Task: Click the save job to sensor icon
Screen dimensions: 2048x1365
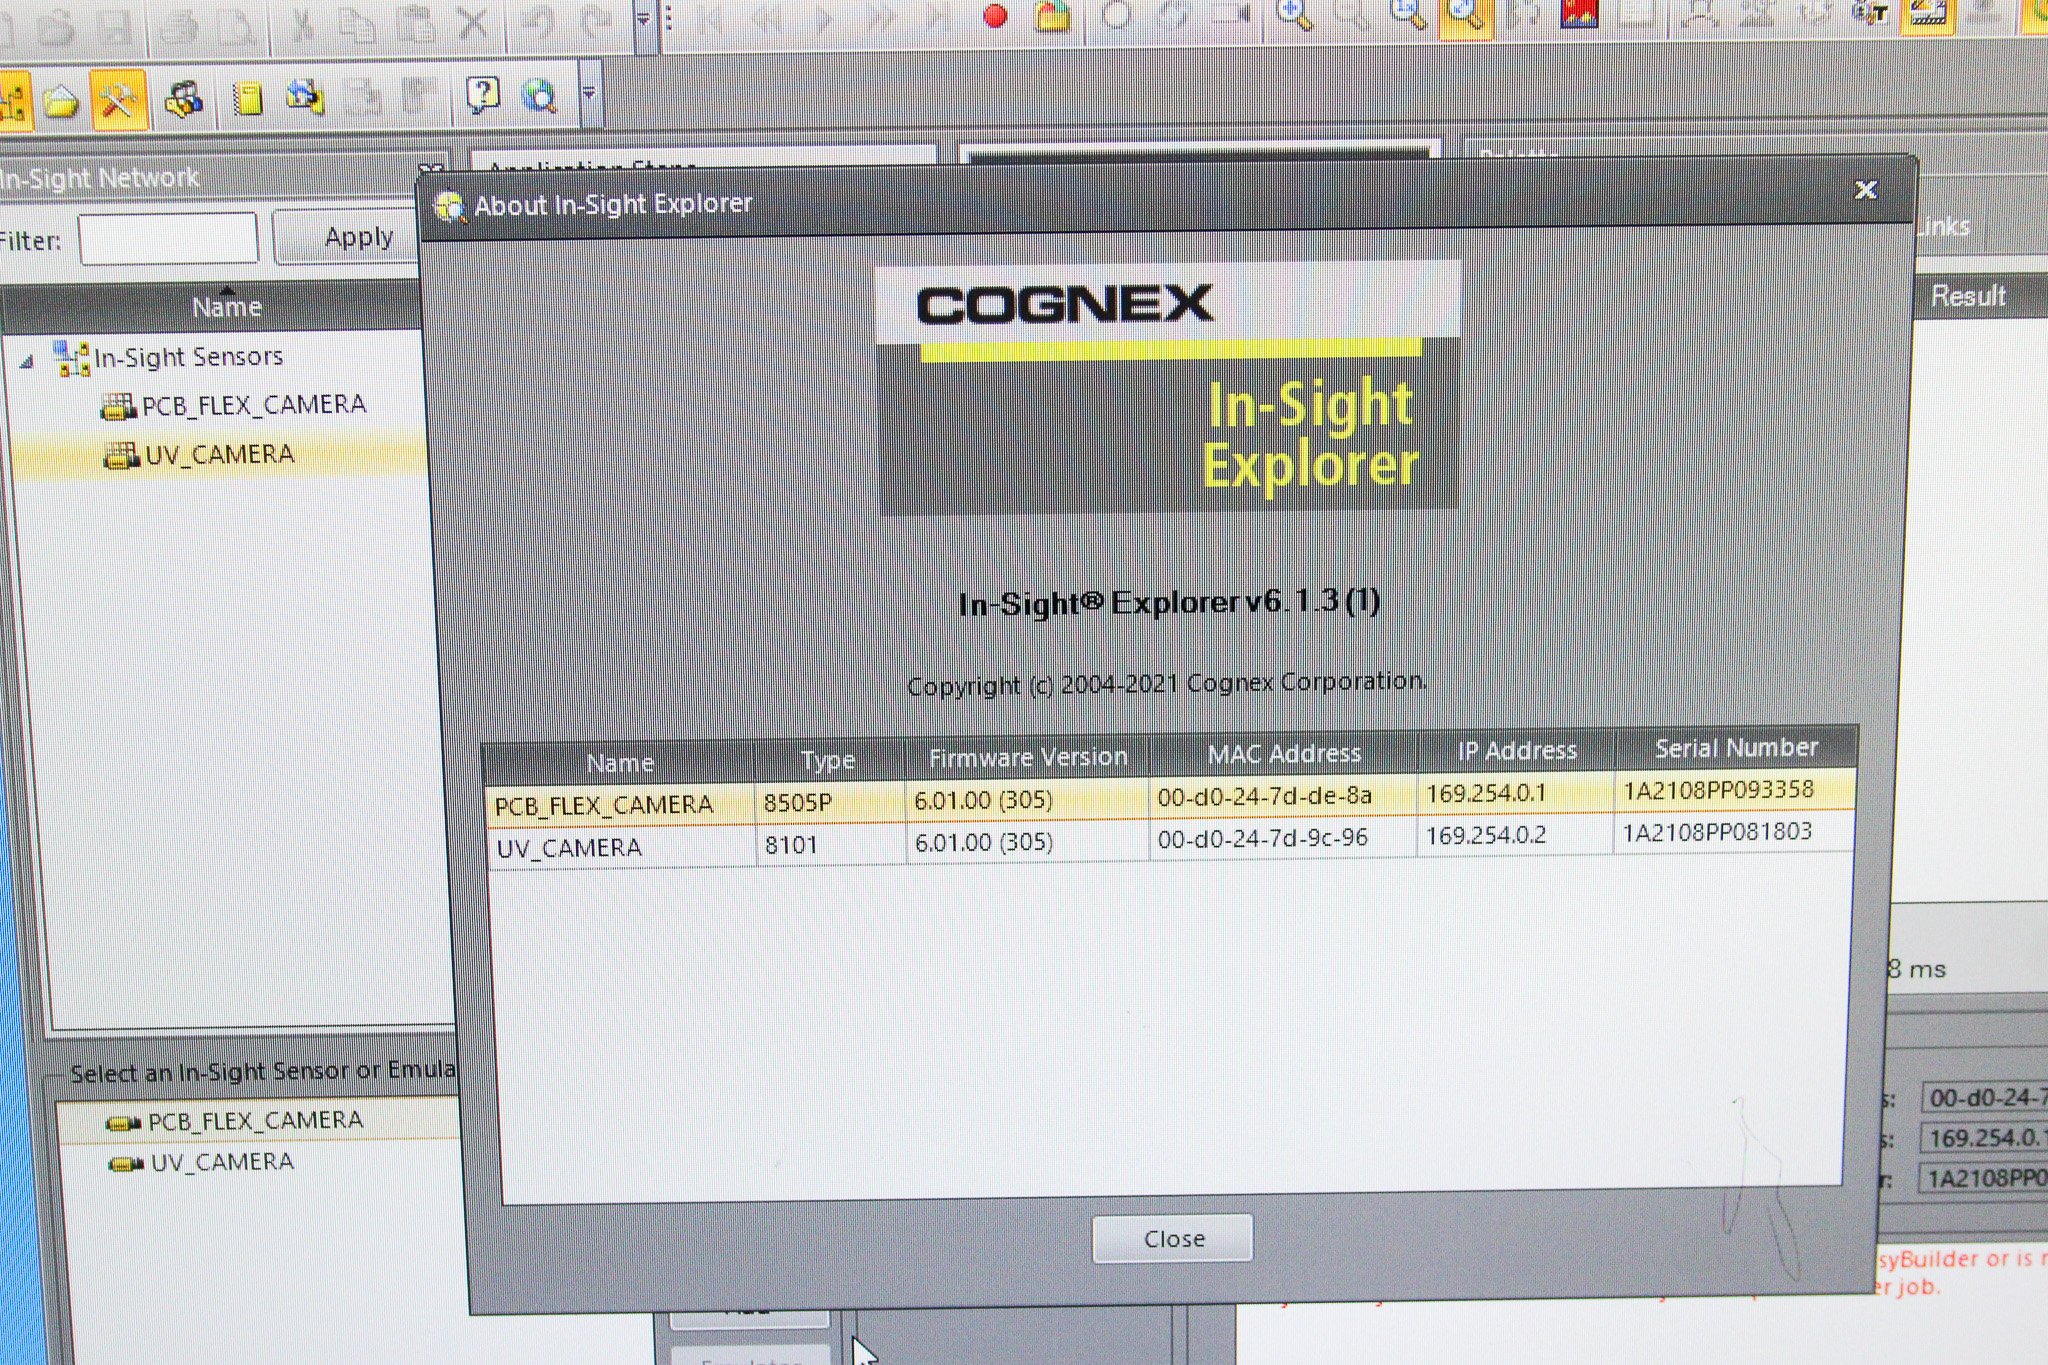Action: (x=305, y=98)
